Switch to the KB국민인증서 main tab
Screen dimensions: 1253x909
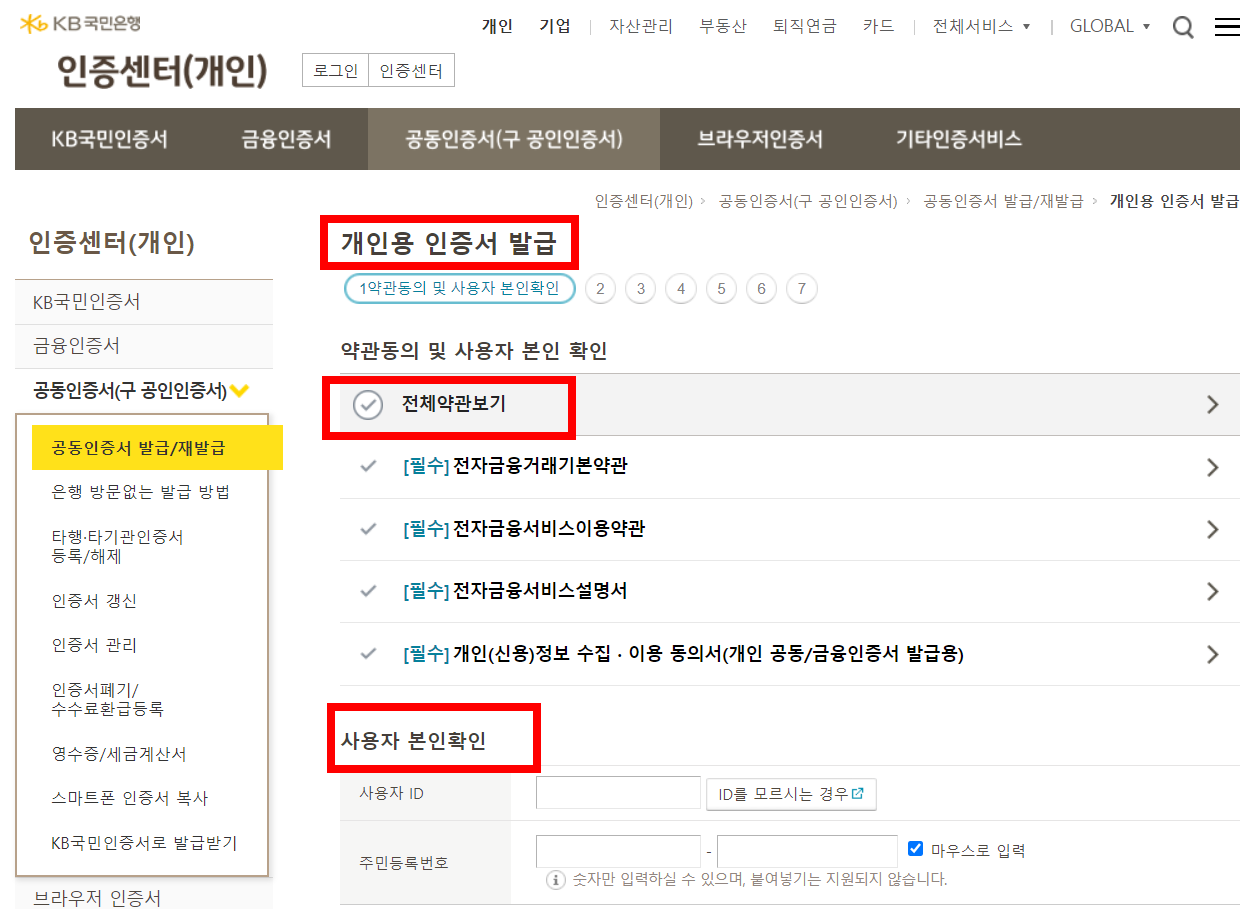[110, 139]
